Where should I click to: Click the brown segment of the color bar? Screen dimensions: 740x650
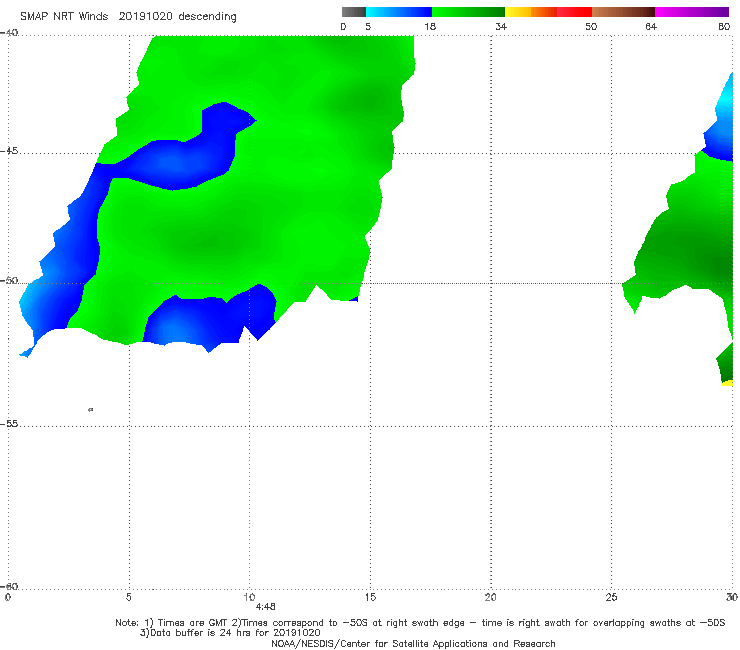coord(623,12)
